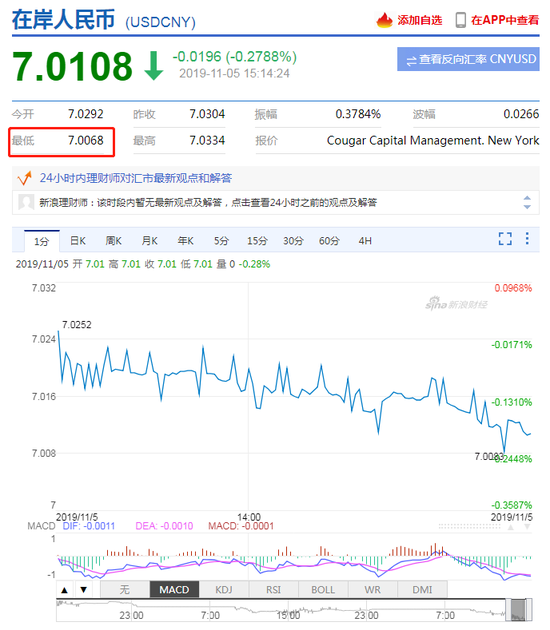Click the flame icon beside 添加自选
Image resolution: width=550 pixels, height=630 pixels.
point(384,20)
